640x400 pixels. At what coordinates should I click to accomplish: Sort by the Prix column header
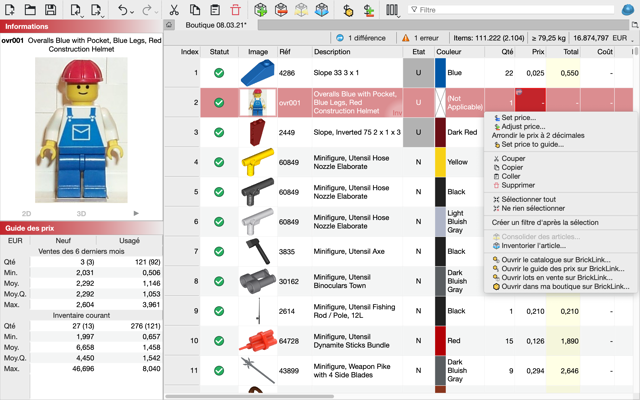530,52
